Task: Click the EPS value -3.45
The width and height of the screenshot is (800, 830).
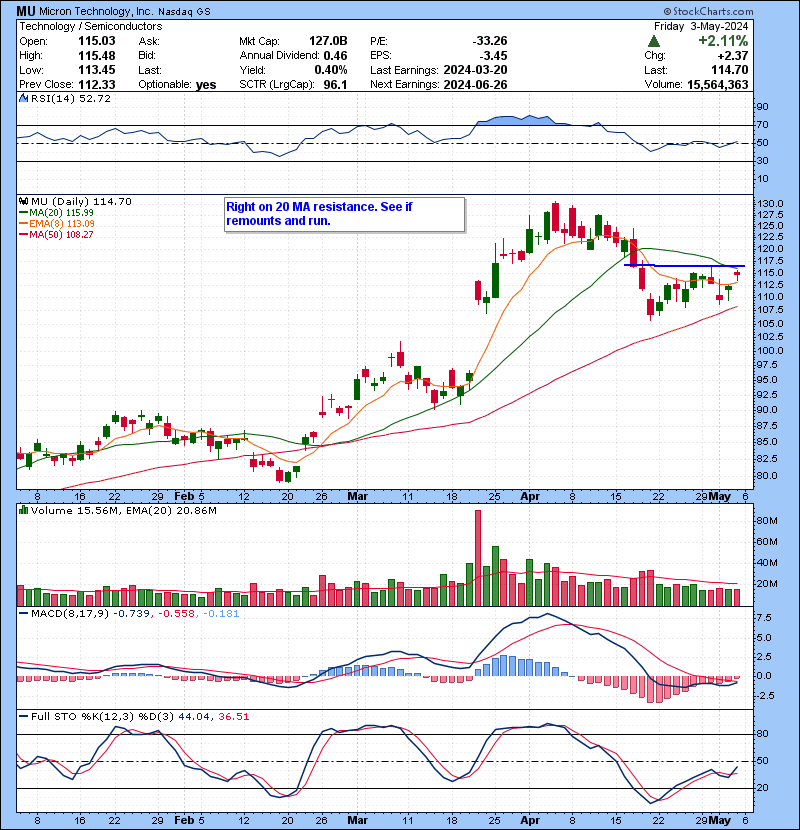Action: 493,56
